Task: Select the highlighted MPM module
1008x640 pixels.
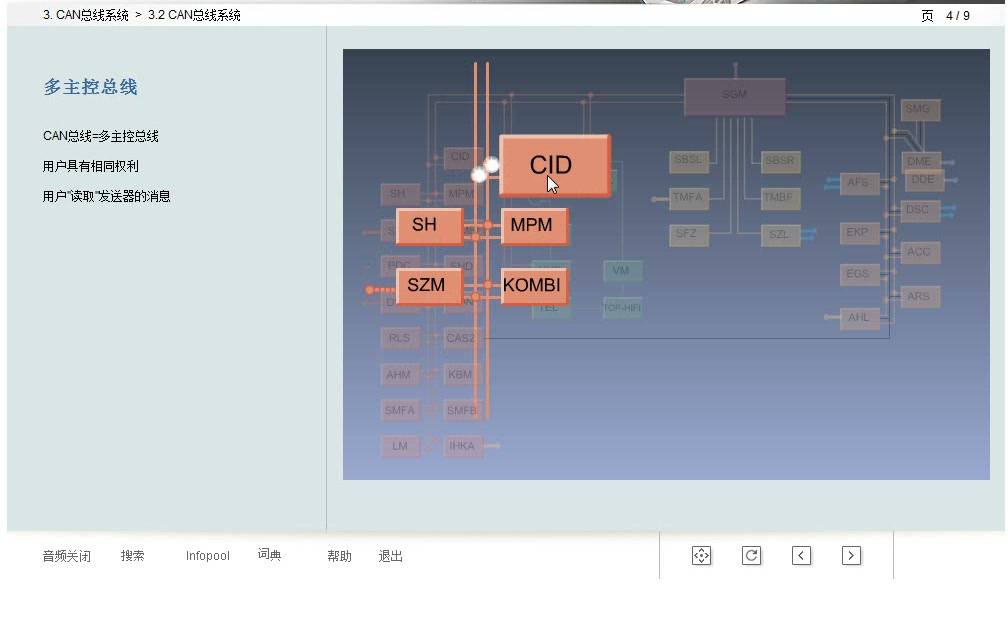Action: pos(534,226)
